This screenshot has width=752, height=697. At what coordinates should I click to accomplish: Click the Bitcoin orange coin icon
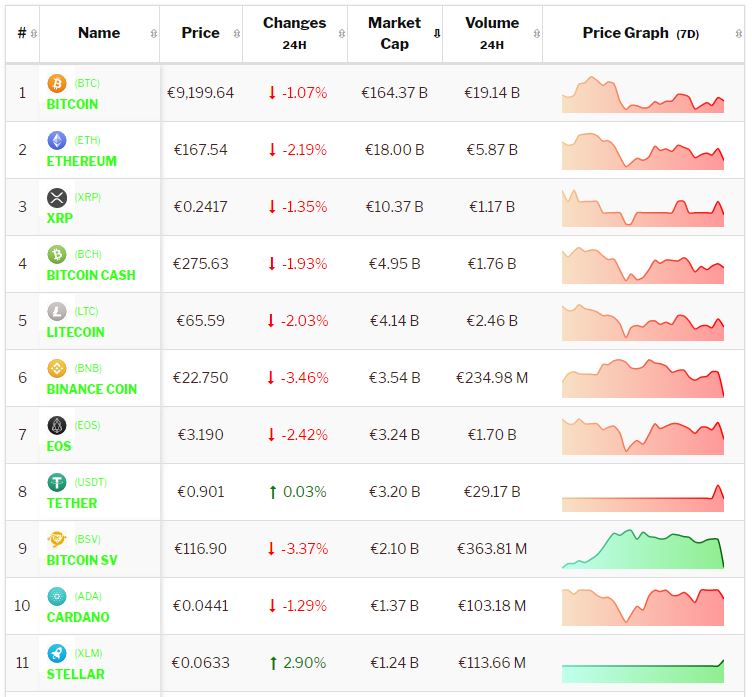[57, 84]
